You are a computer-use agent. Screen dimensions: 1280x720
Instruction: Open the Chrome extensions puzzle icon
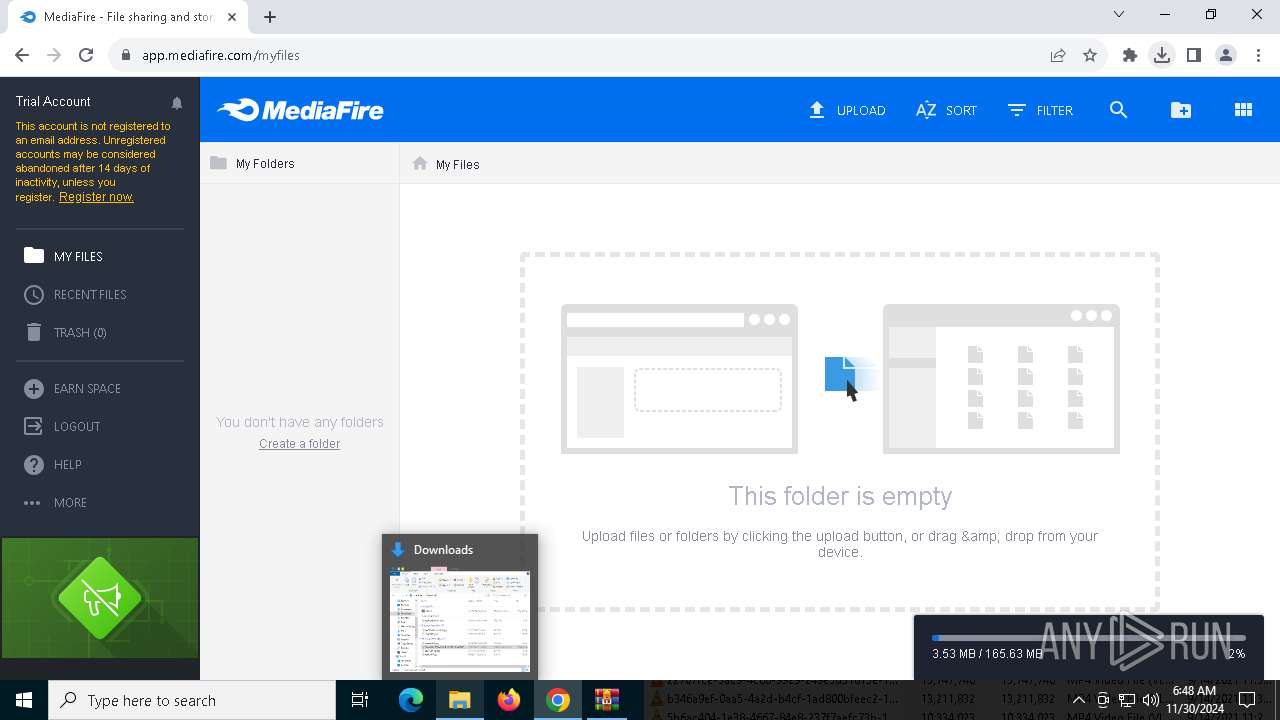(x=1130, y=55)
